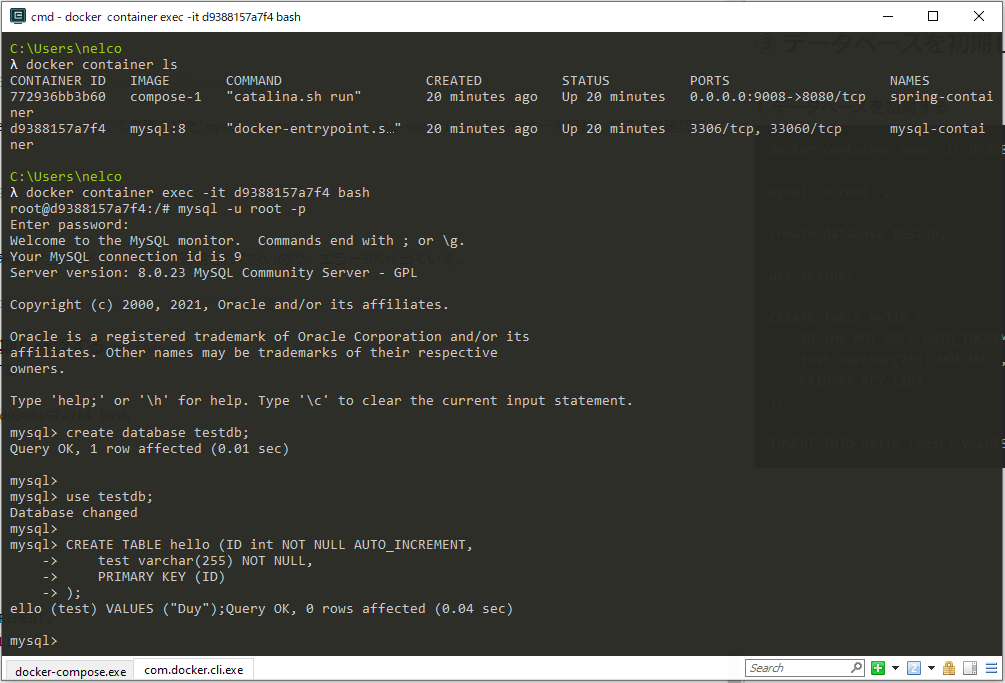Click the compose-1 image name
The height and width of the screenshot is (683, 1005).
click(x=166, y=97)
